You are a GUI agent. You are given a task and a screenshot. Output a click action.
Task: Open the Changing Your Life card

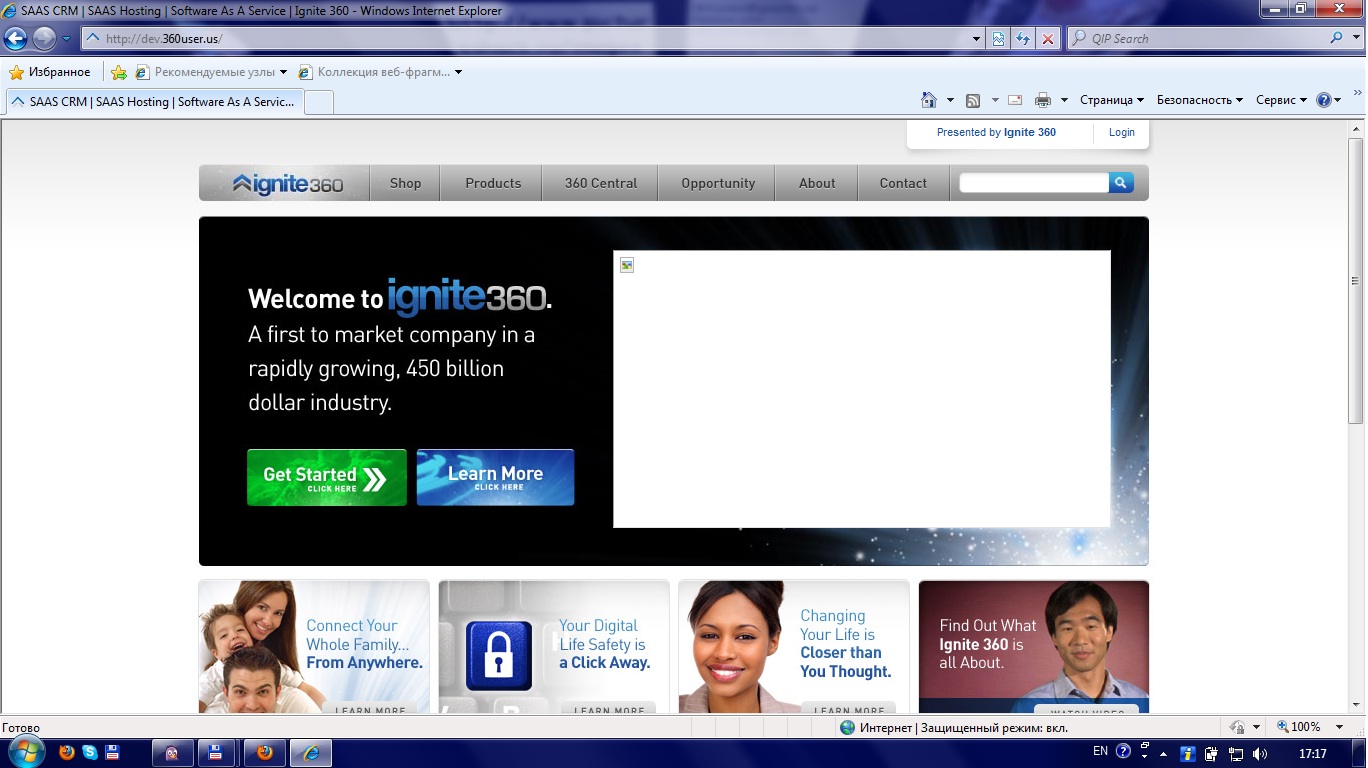pyautogui.click(x=794, y=647)
